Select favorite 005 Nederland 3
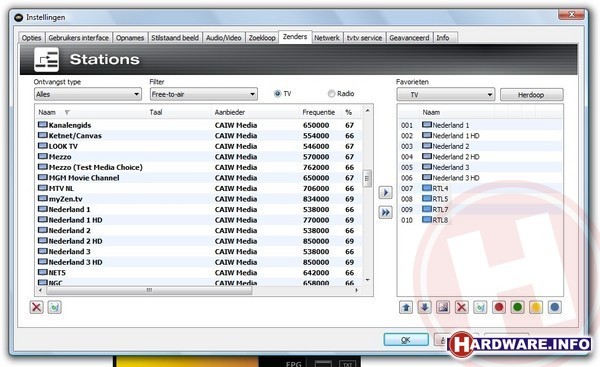The image size is (600, 367). click(x=480, y=167)
